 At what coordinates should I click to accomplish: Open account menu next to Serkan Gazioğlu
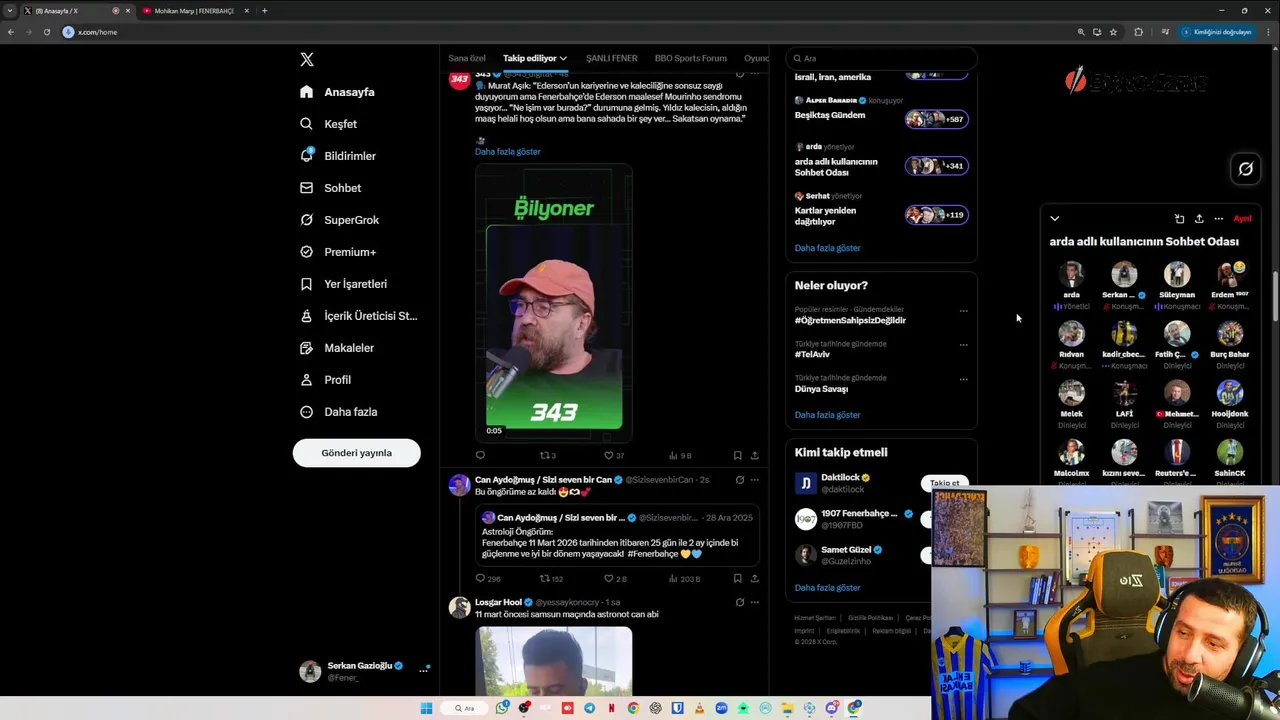pos(423,670)
